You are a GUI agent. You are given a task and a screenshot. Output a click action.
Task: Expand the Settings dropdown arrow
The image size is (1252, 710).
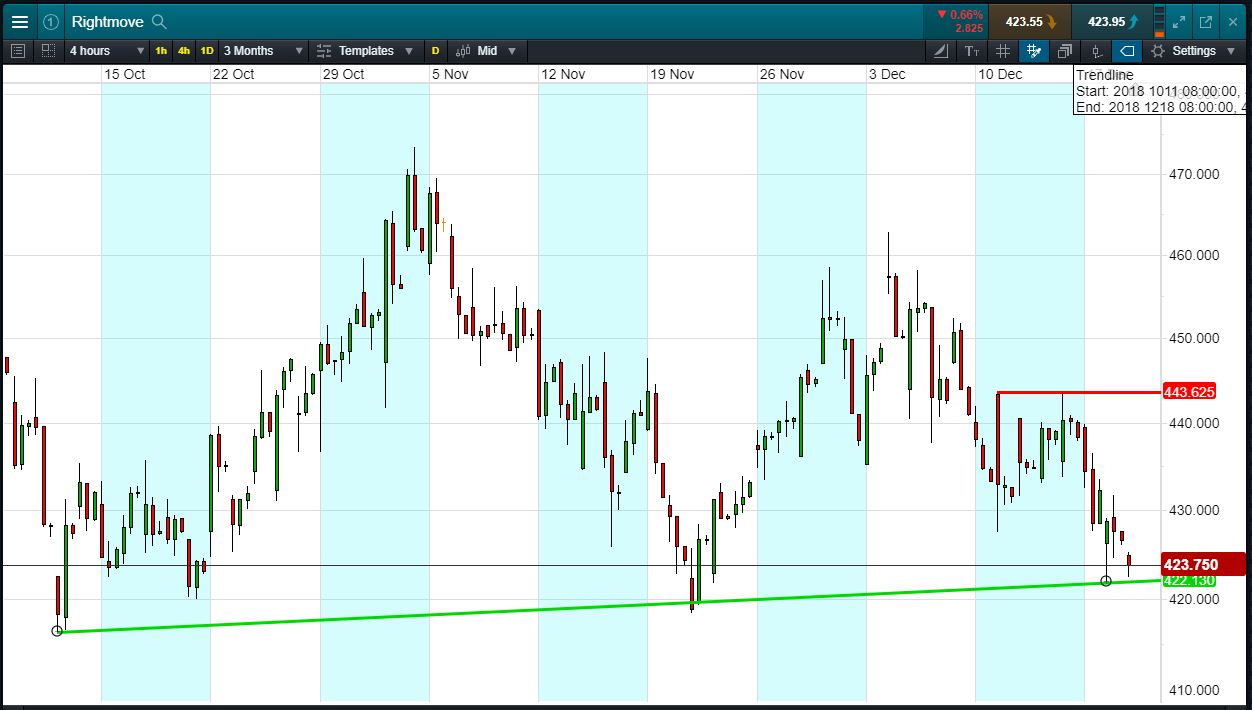pos(1231,51)
